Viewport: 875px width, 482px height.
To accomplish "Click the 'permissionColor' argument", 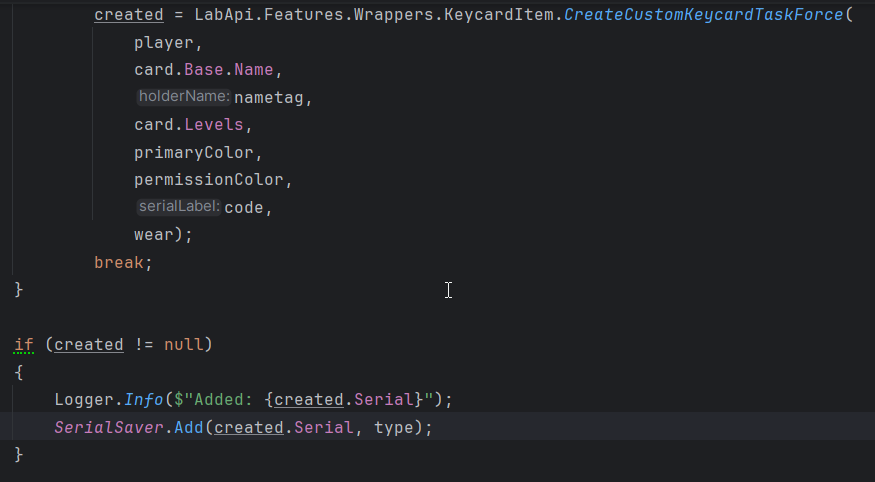I will (x=209, y=180).
